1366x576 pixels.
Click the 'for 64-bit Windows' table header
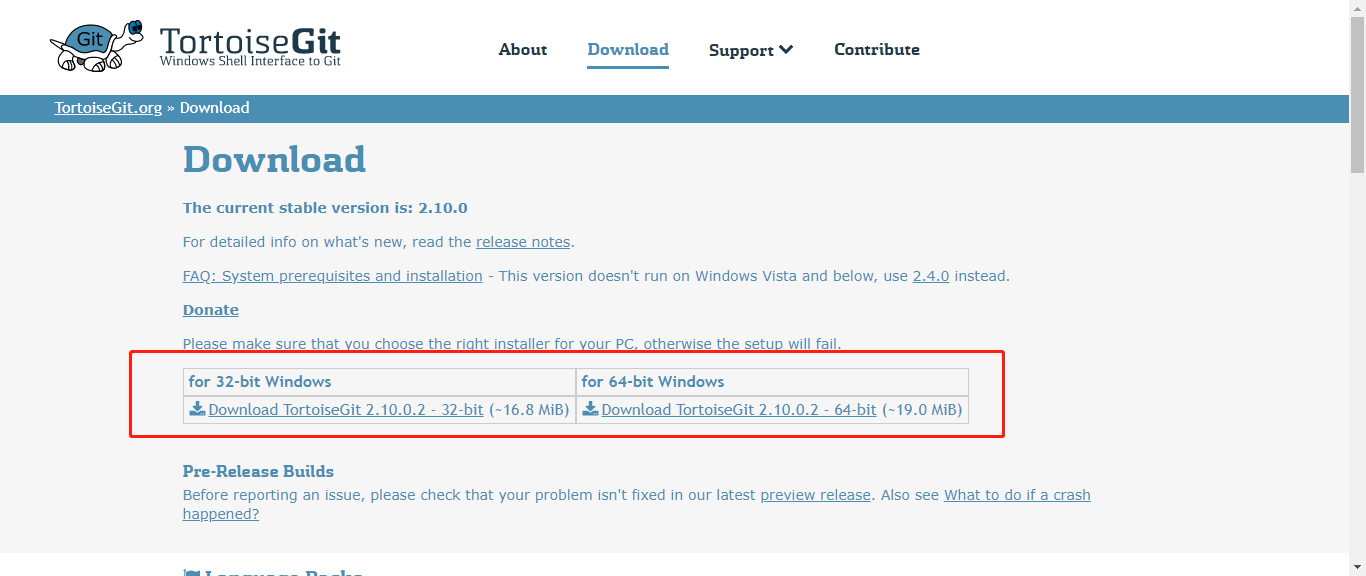click(653, 381)
